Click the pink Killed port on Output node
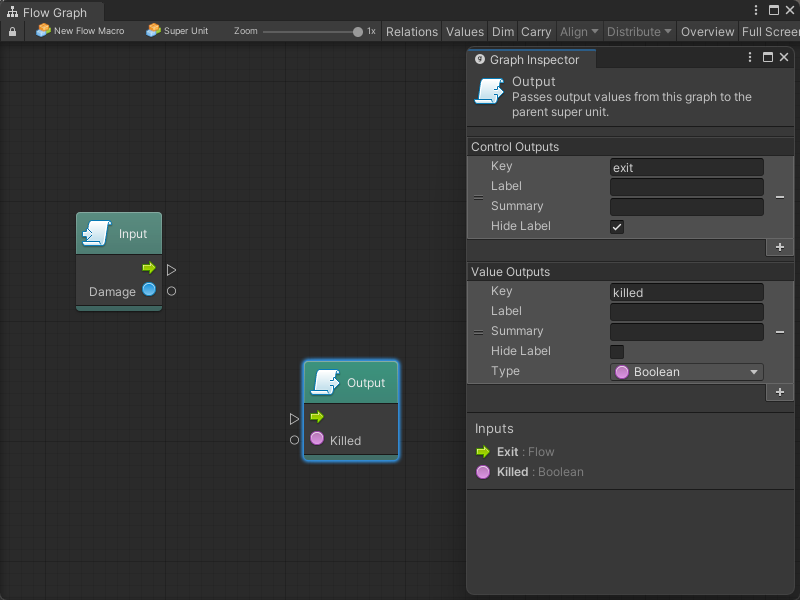Viewport: 800px width, 600px height. 317,439
